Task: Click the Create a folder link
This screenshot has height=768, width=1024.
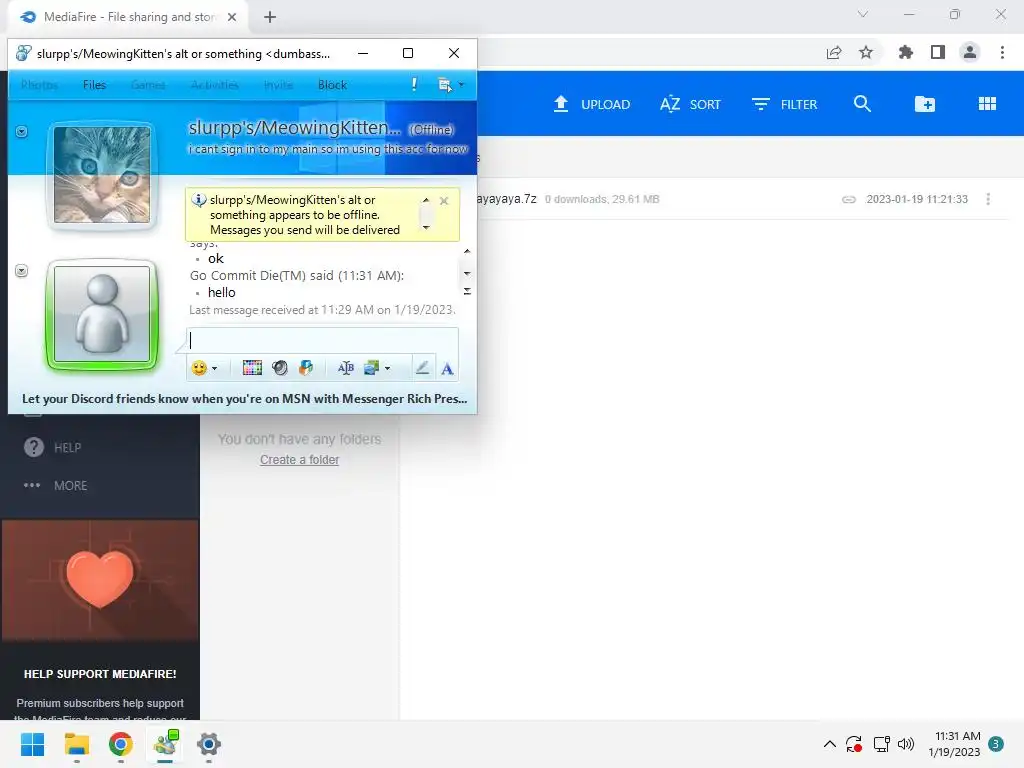Action: pos(300,460)
